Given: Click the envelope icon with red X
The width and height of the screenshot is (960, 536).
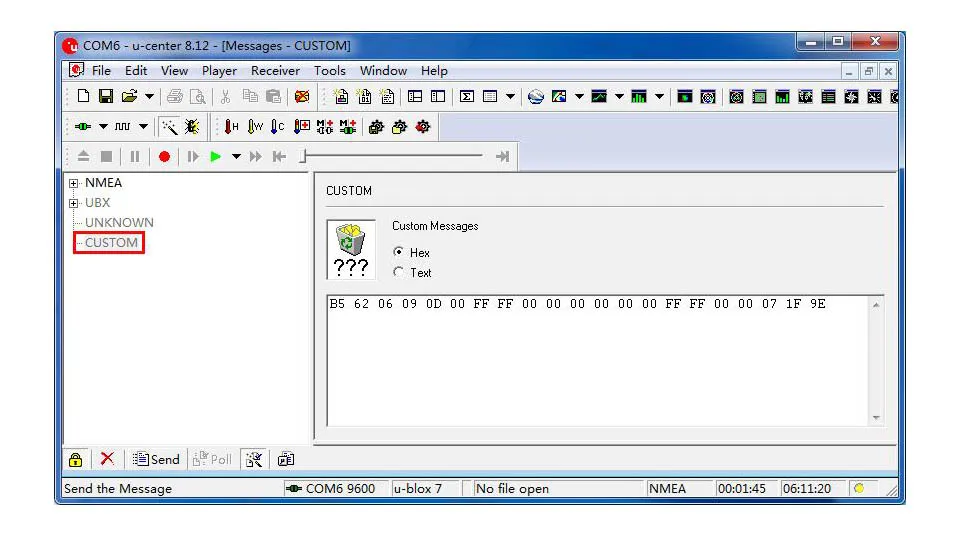Looking at the screenshot, I should (x=302, y=96).
